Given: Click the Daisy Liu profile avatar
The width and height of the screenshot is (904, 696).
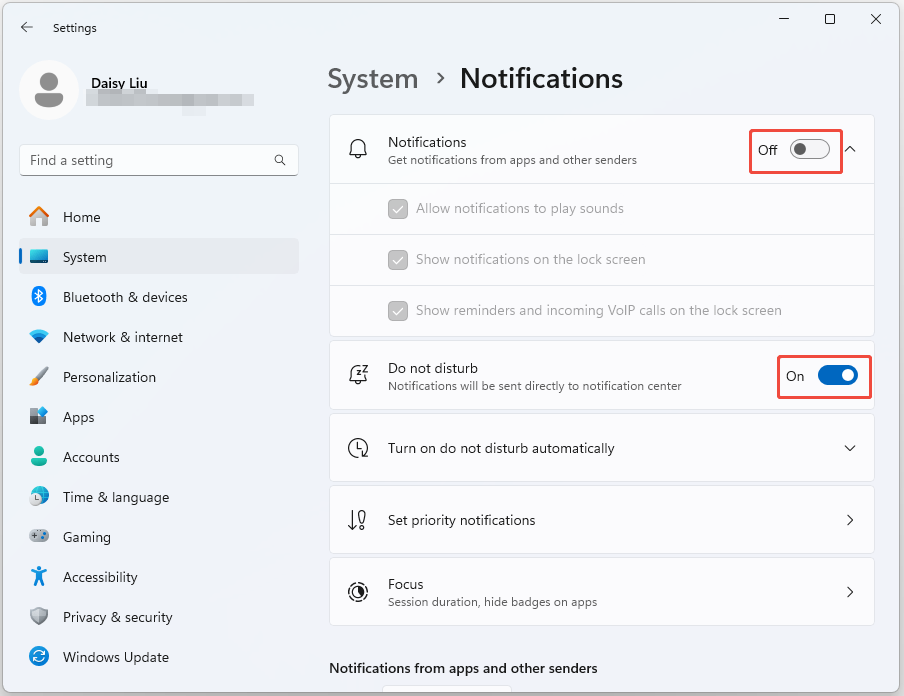Looking at the screenshot, I should 48,89.
